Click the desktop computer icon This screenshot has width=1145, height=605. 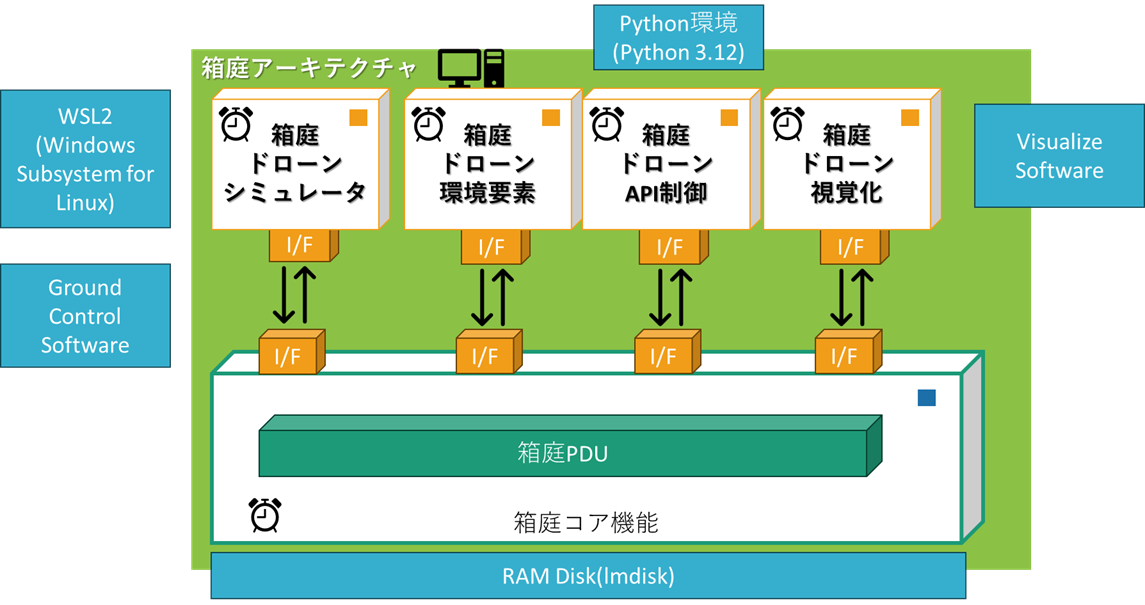pos(471,69)
